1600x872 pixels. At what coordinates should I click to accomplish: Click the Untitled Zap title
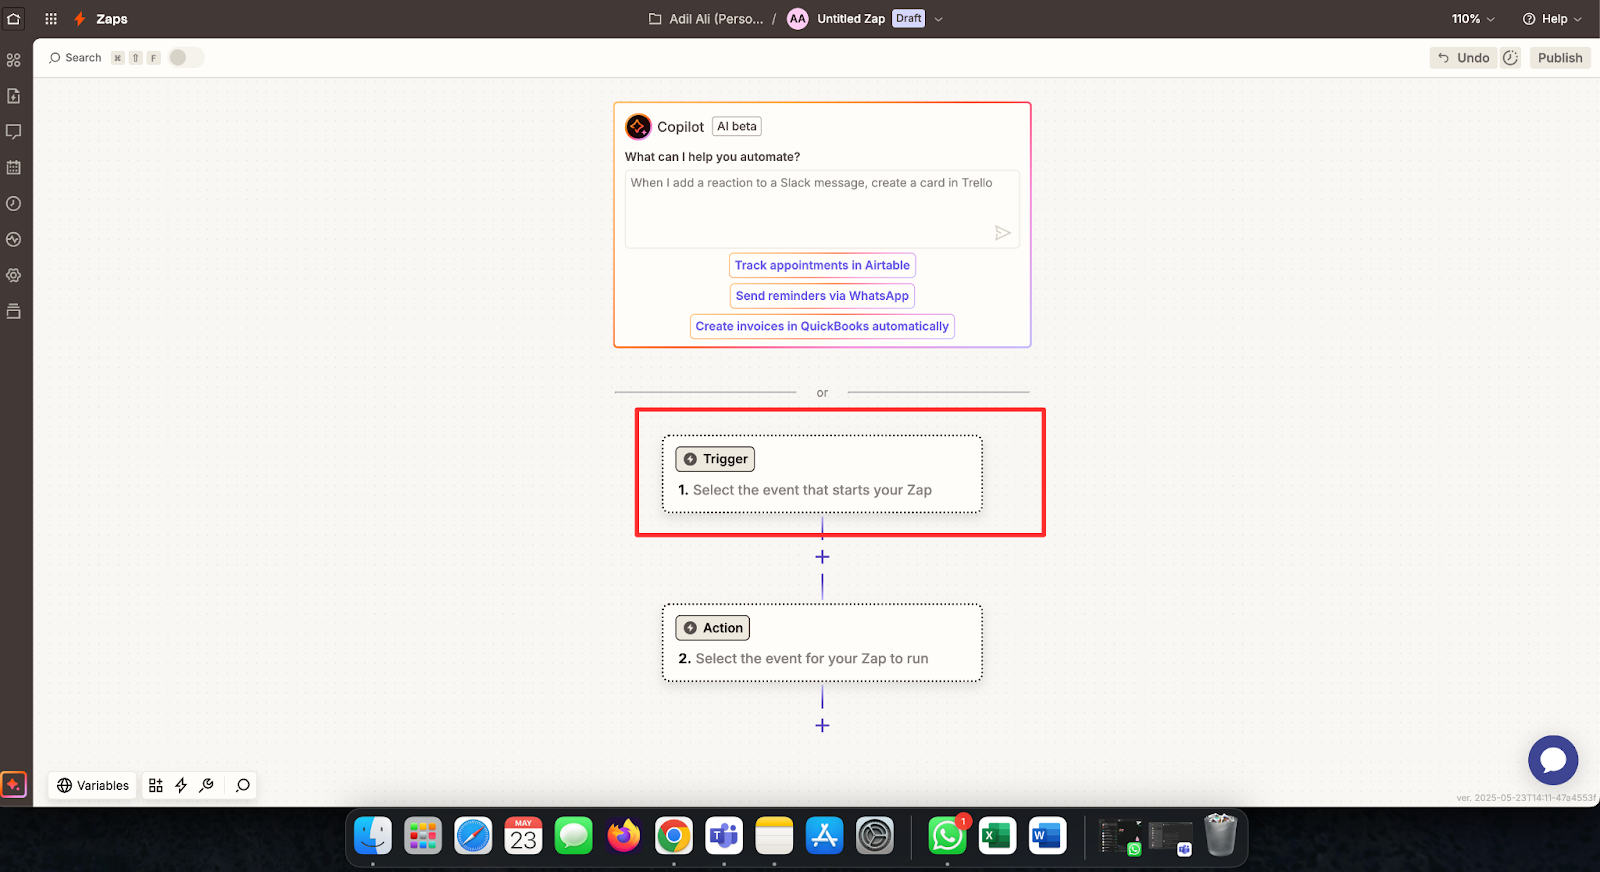point(851,19)
